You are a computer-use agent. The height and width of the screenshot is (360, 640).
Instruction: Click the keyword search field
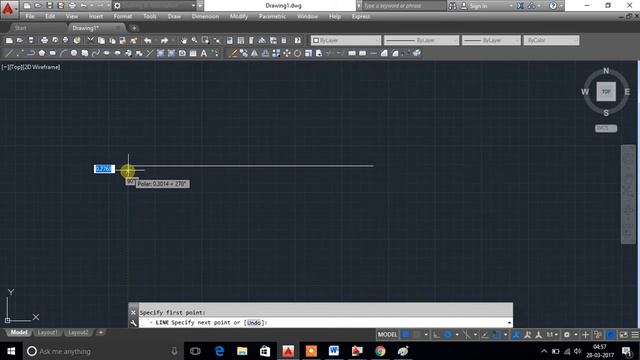(x=403, y=6)
